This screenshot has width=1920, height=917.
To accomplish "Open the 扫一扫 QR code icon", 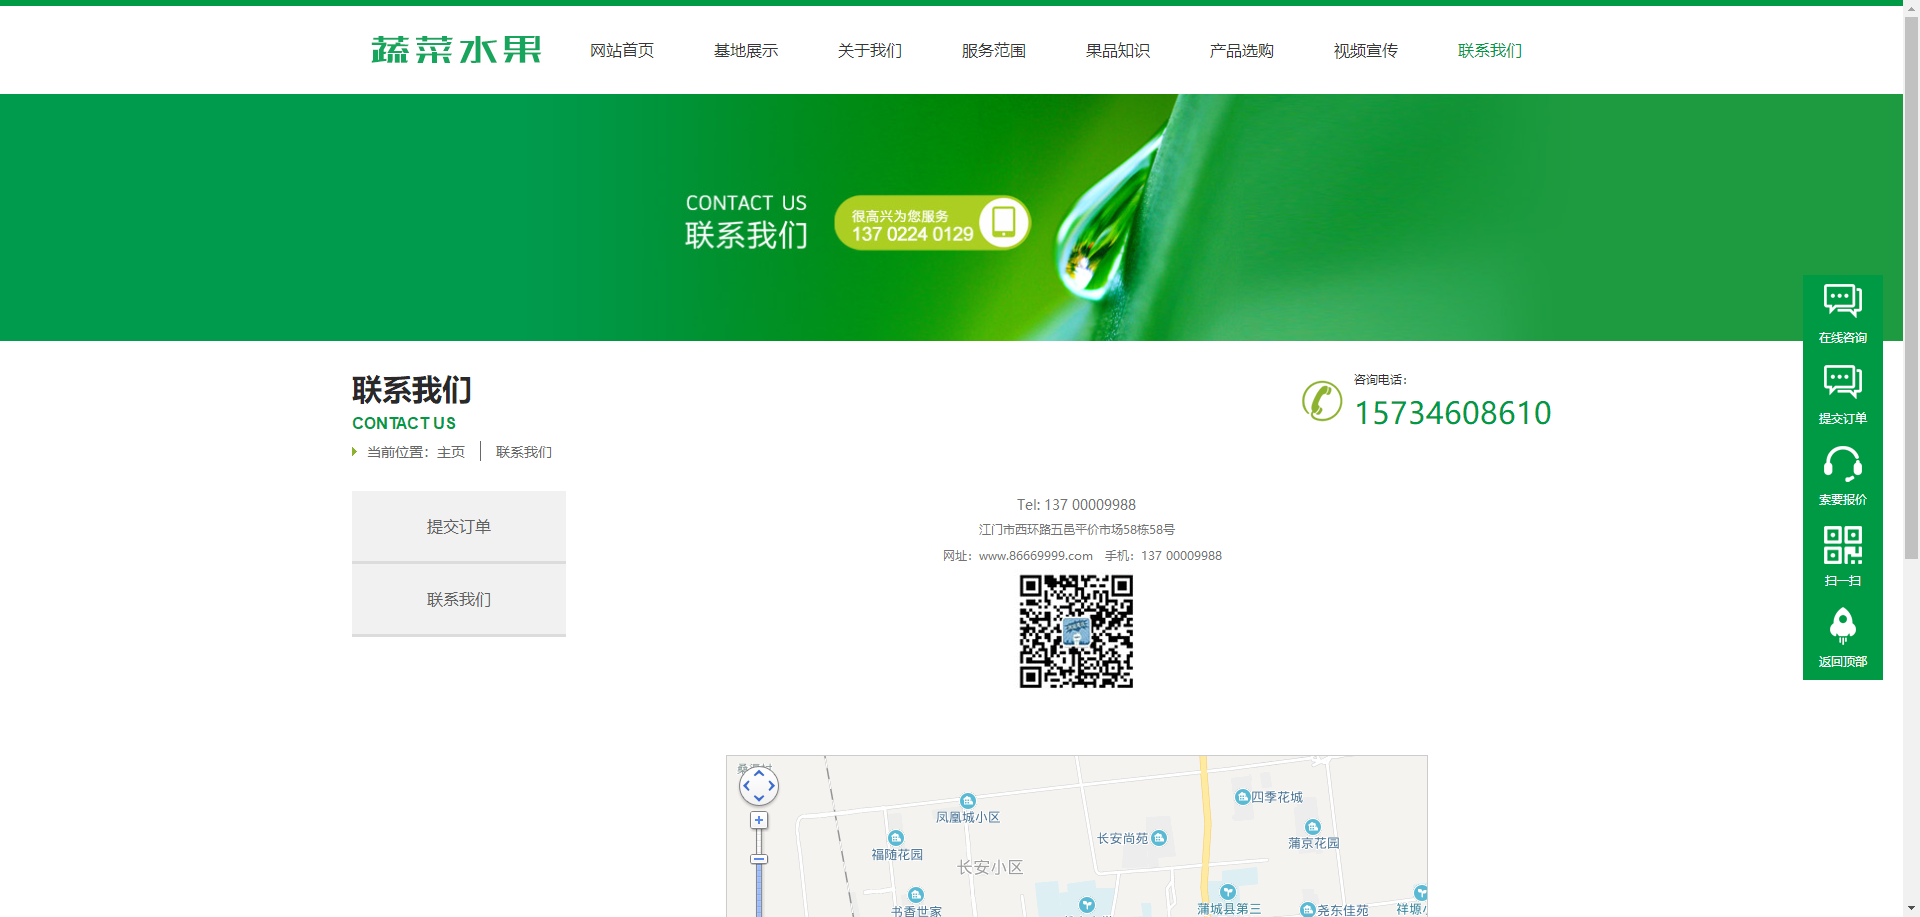I will tap(1842, 545).
